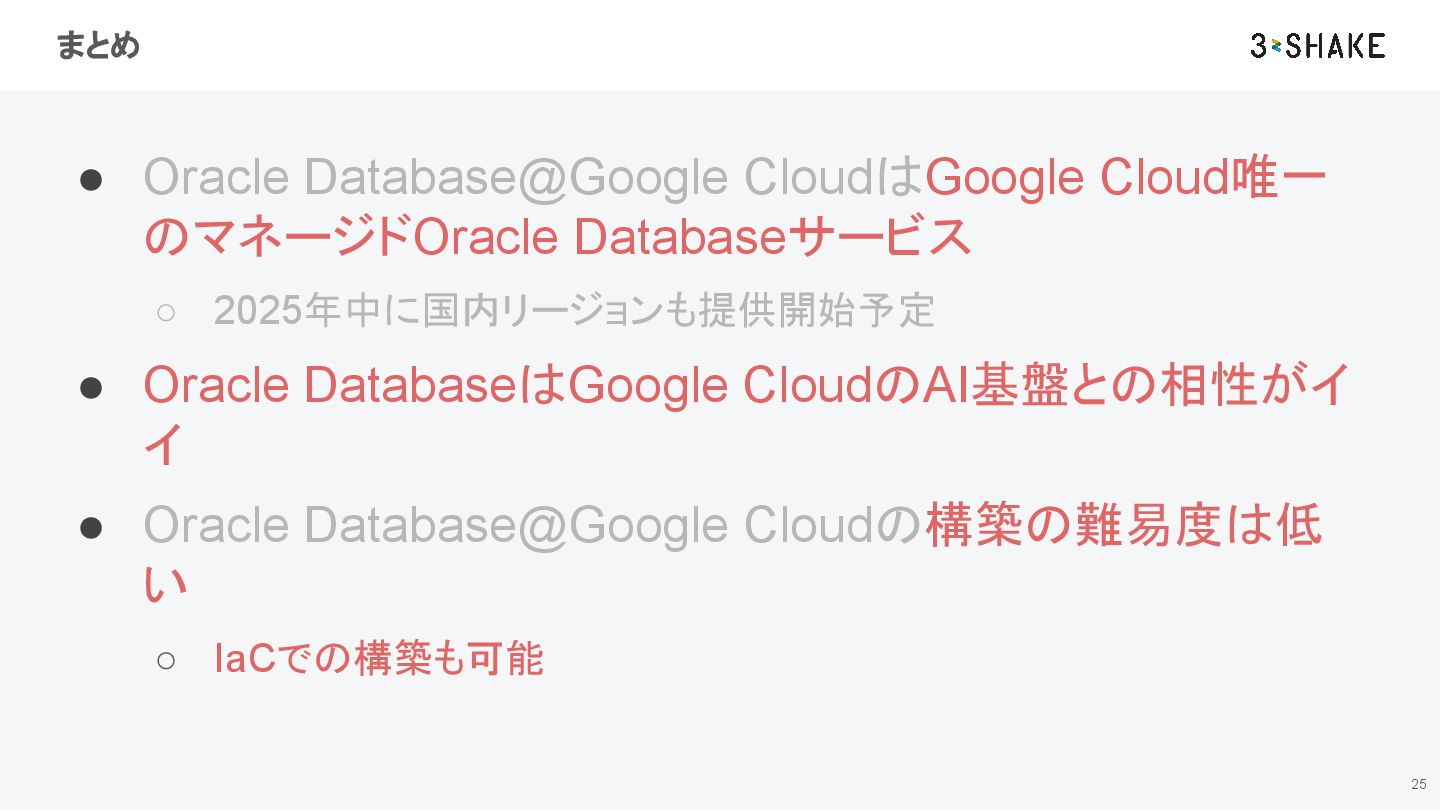The height and width of the screenshot is (810, 1440).
Task: Click the red line "のマネージドOracle Databaseサービス"
Action: (x=558, y=238)
